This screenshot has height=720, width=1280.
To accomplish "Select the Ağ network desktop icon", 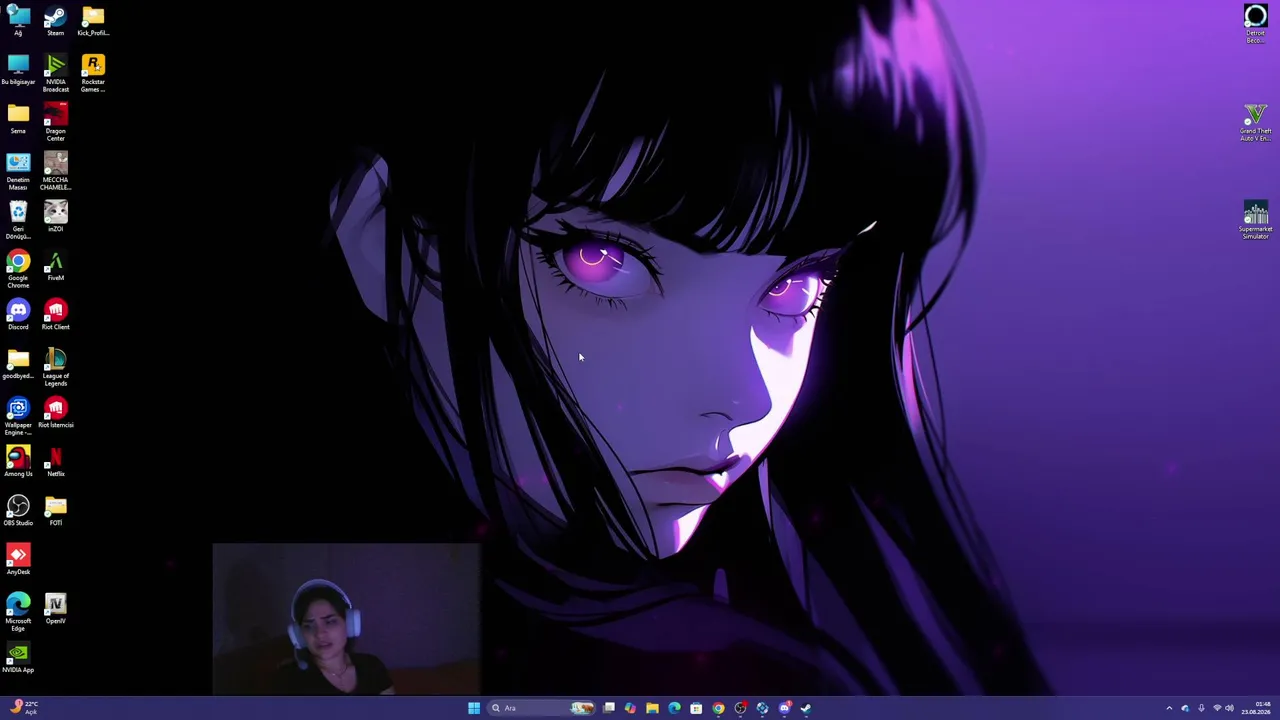I will [x=18, y=21].
